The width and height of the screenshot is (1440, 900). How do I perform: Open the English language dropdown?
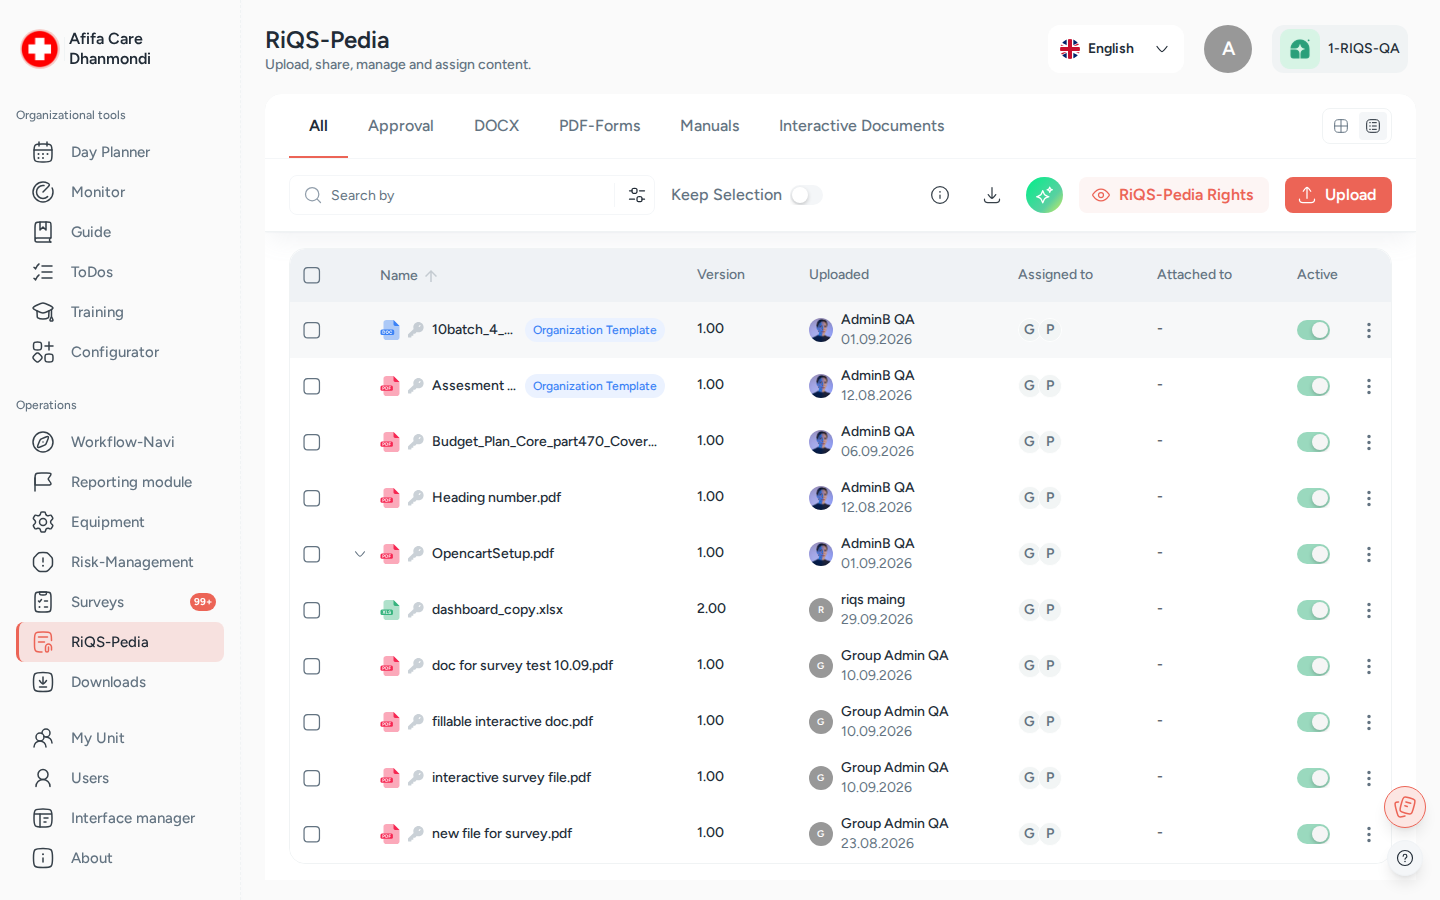(1115, 49)
